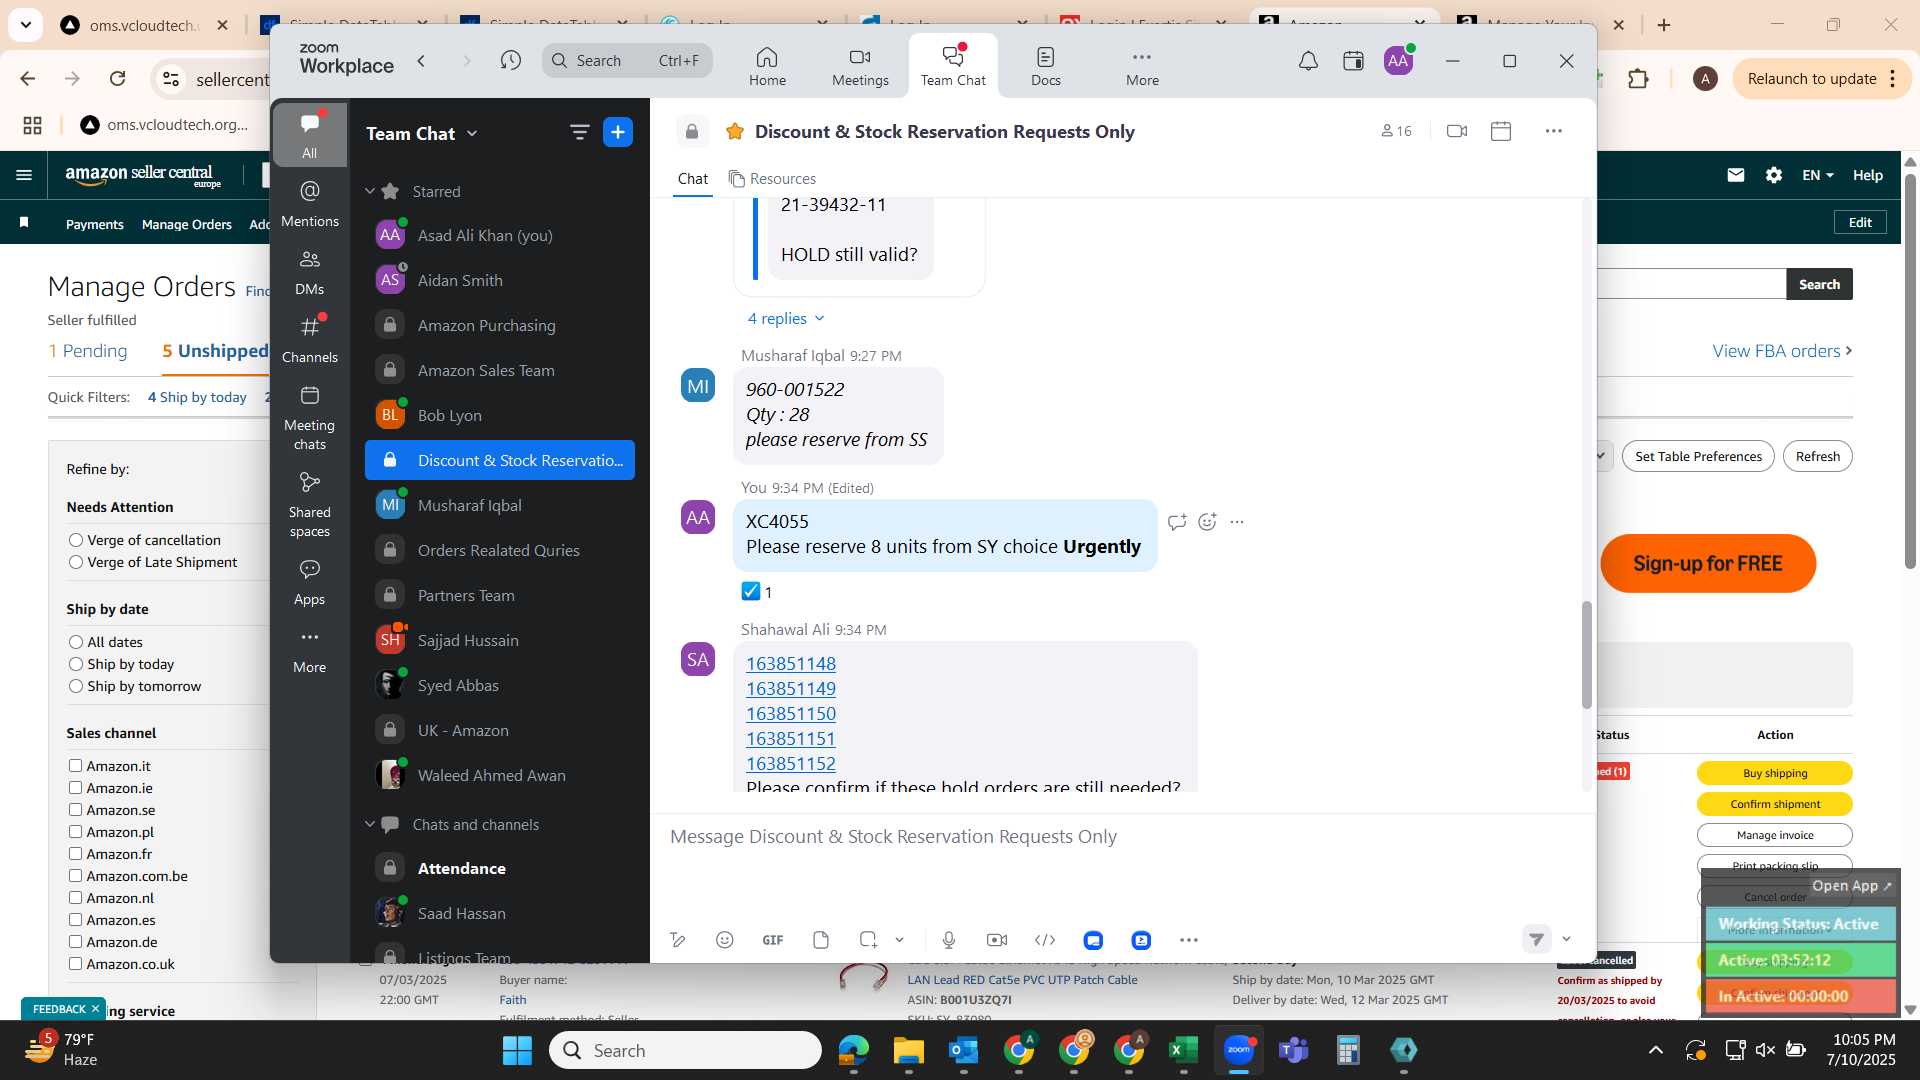Expand the Team Chat dropdown
Viewport: 1920px width, 1080px height.
(472, 133)
